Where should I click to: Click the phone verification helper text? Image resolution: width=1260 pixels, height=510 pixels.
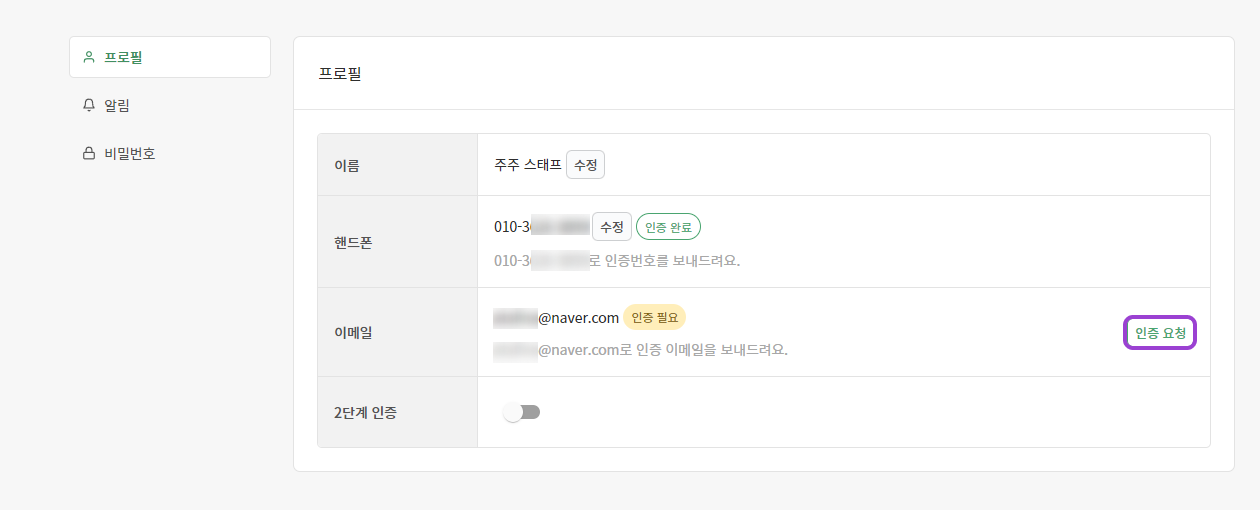622,261
